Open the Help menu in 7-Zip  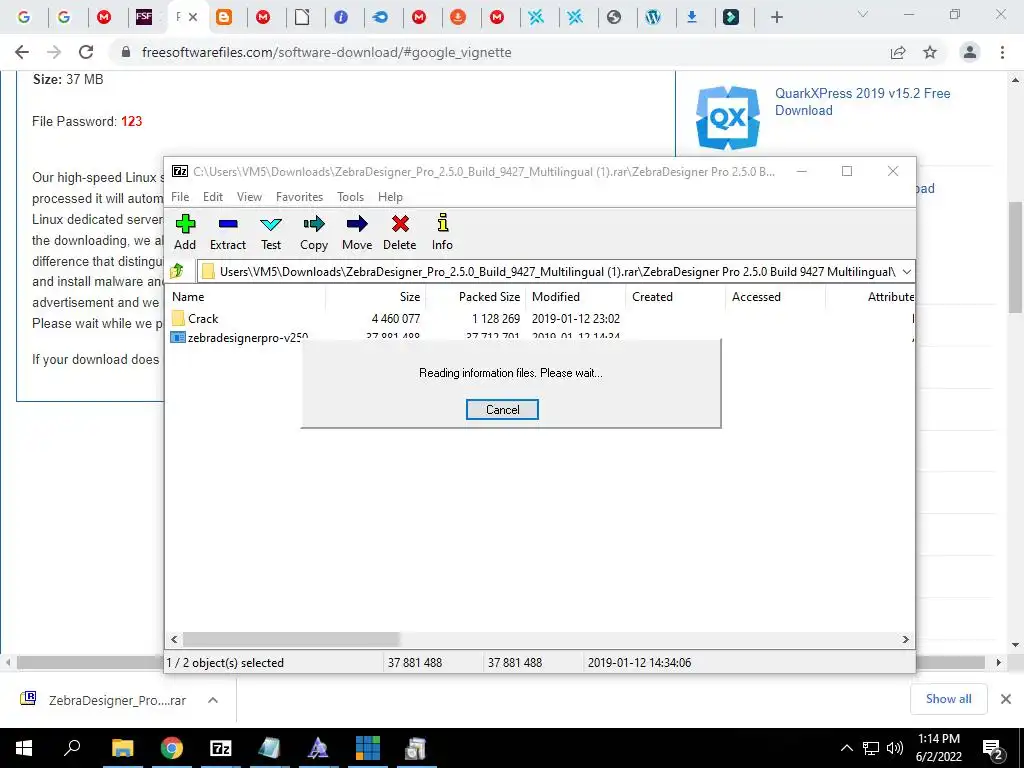coord(391,197)
